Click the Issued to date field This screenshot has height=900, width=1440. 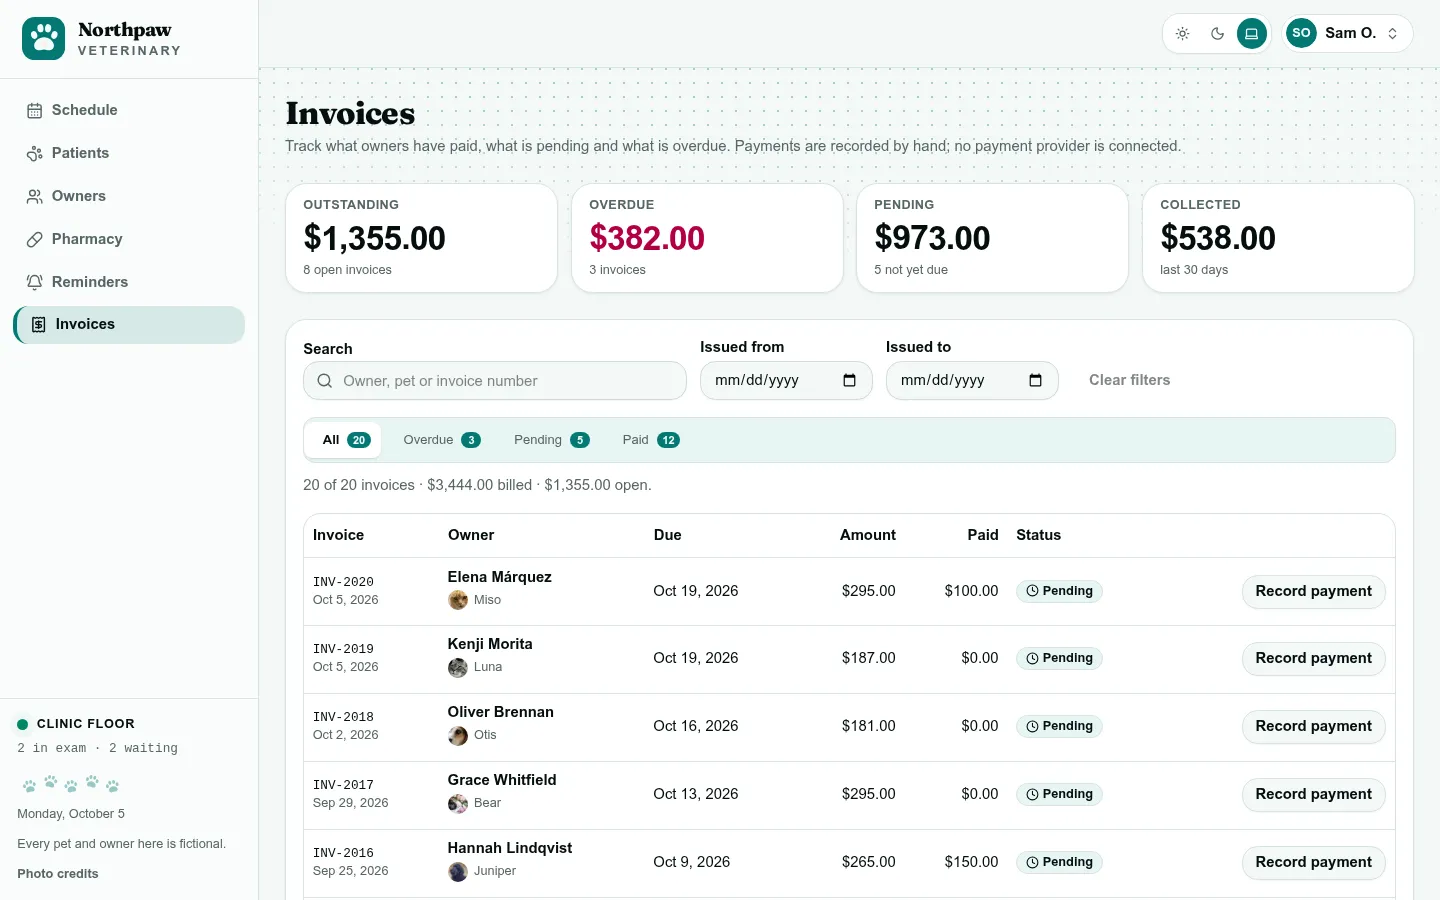pos(972,380)
